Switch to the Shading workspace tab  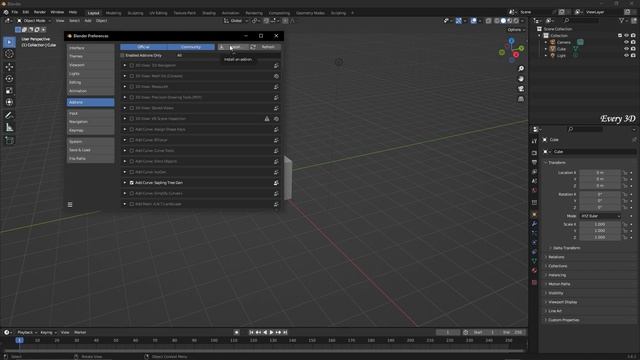tap(209, 13)
